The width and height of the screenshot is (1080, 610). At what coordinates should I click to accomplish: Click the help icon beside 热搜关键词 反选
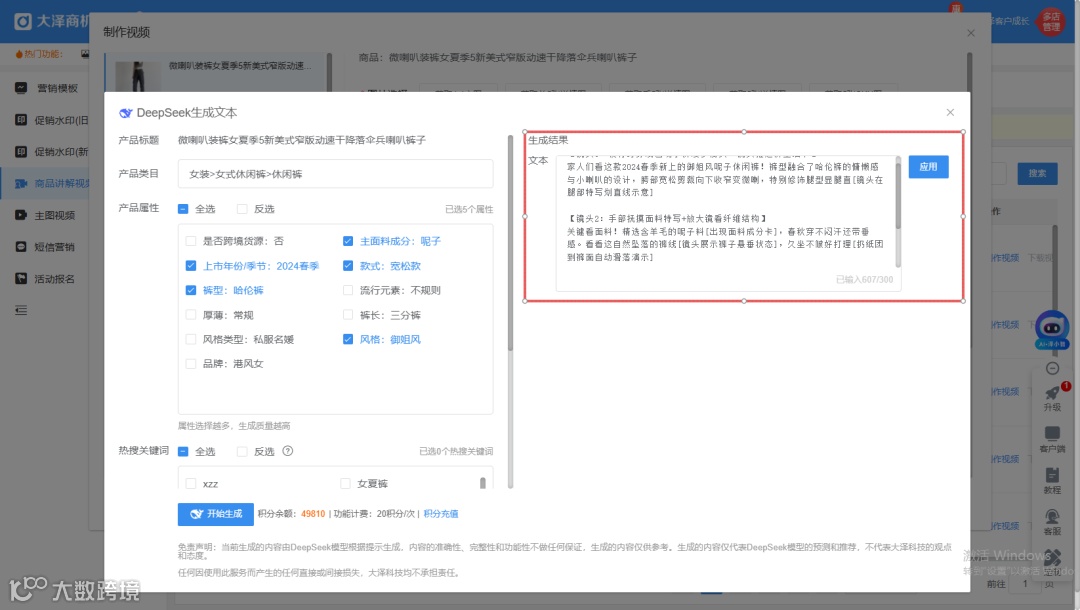click(288, 451)
